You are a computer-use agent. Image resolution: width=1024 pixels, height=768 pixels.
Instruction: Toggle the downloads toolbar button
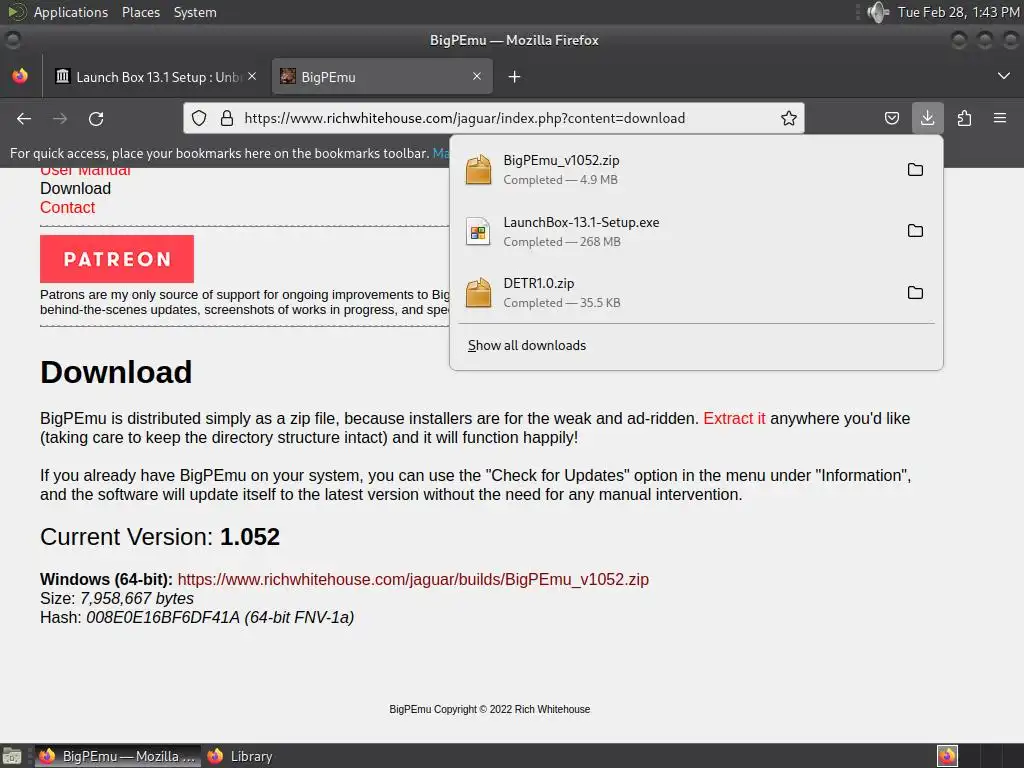927,118
